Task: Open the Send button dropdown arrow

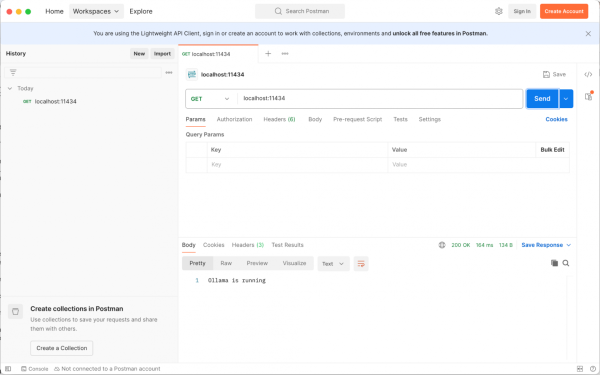Action: (566, 99)
